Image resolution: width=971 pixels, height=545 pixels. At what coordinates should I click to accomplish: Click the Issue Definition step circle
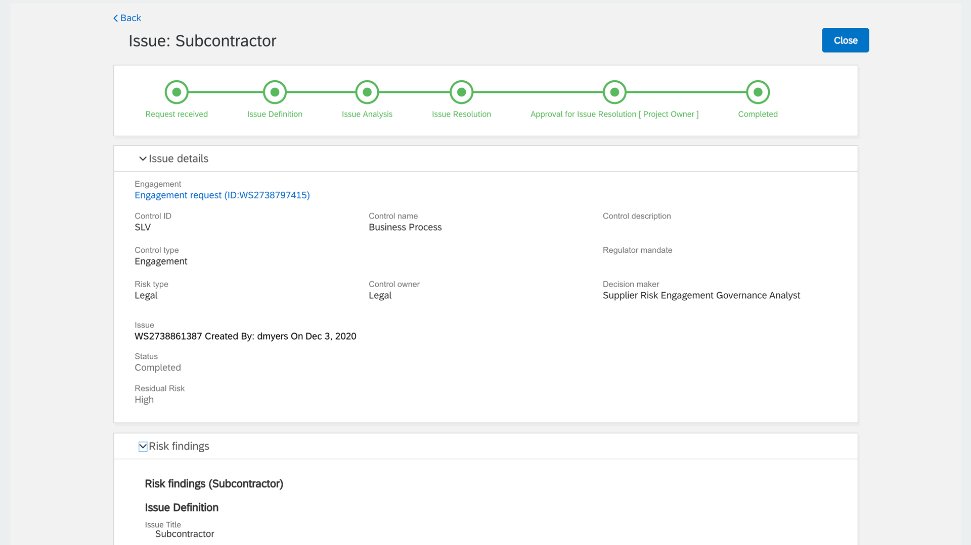point(274,92)
